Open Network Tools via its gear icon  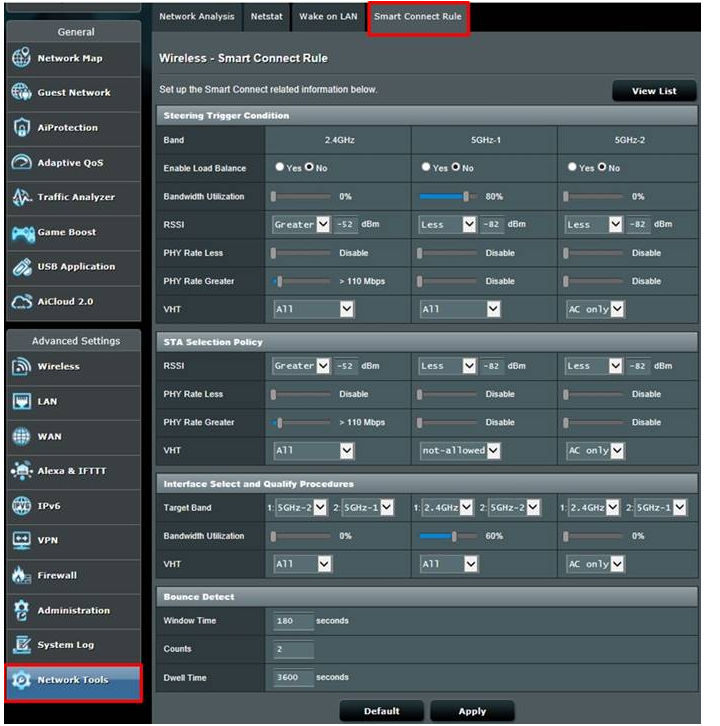tap(21, 679)
